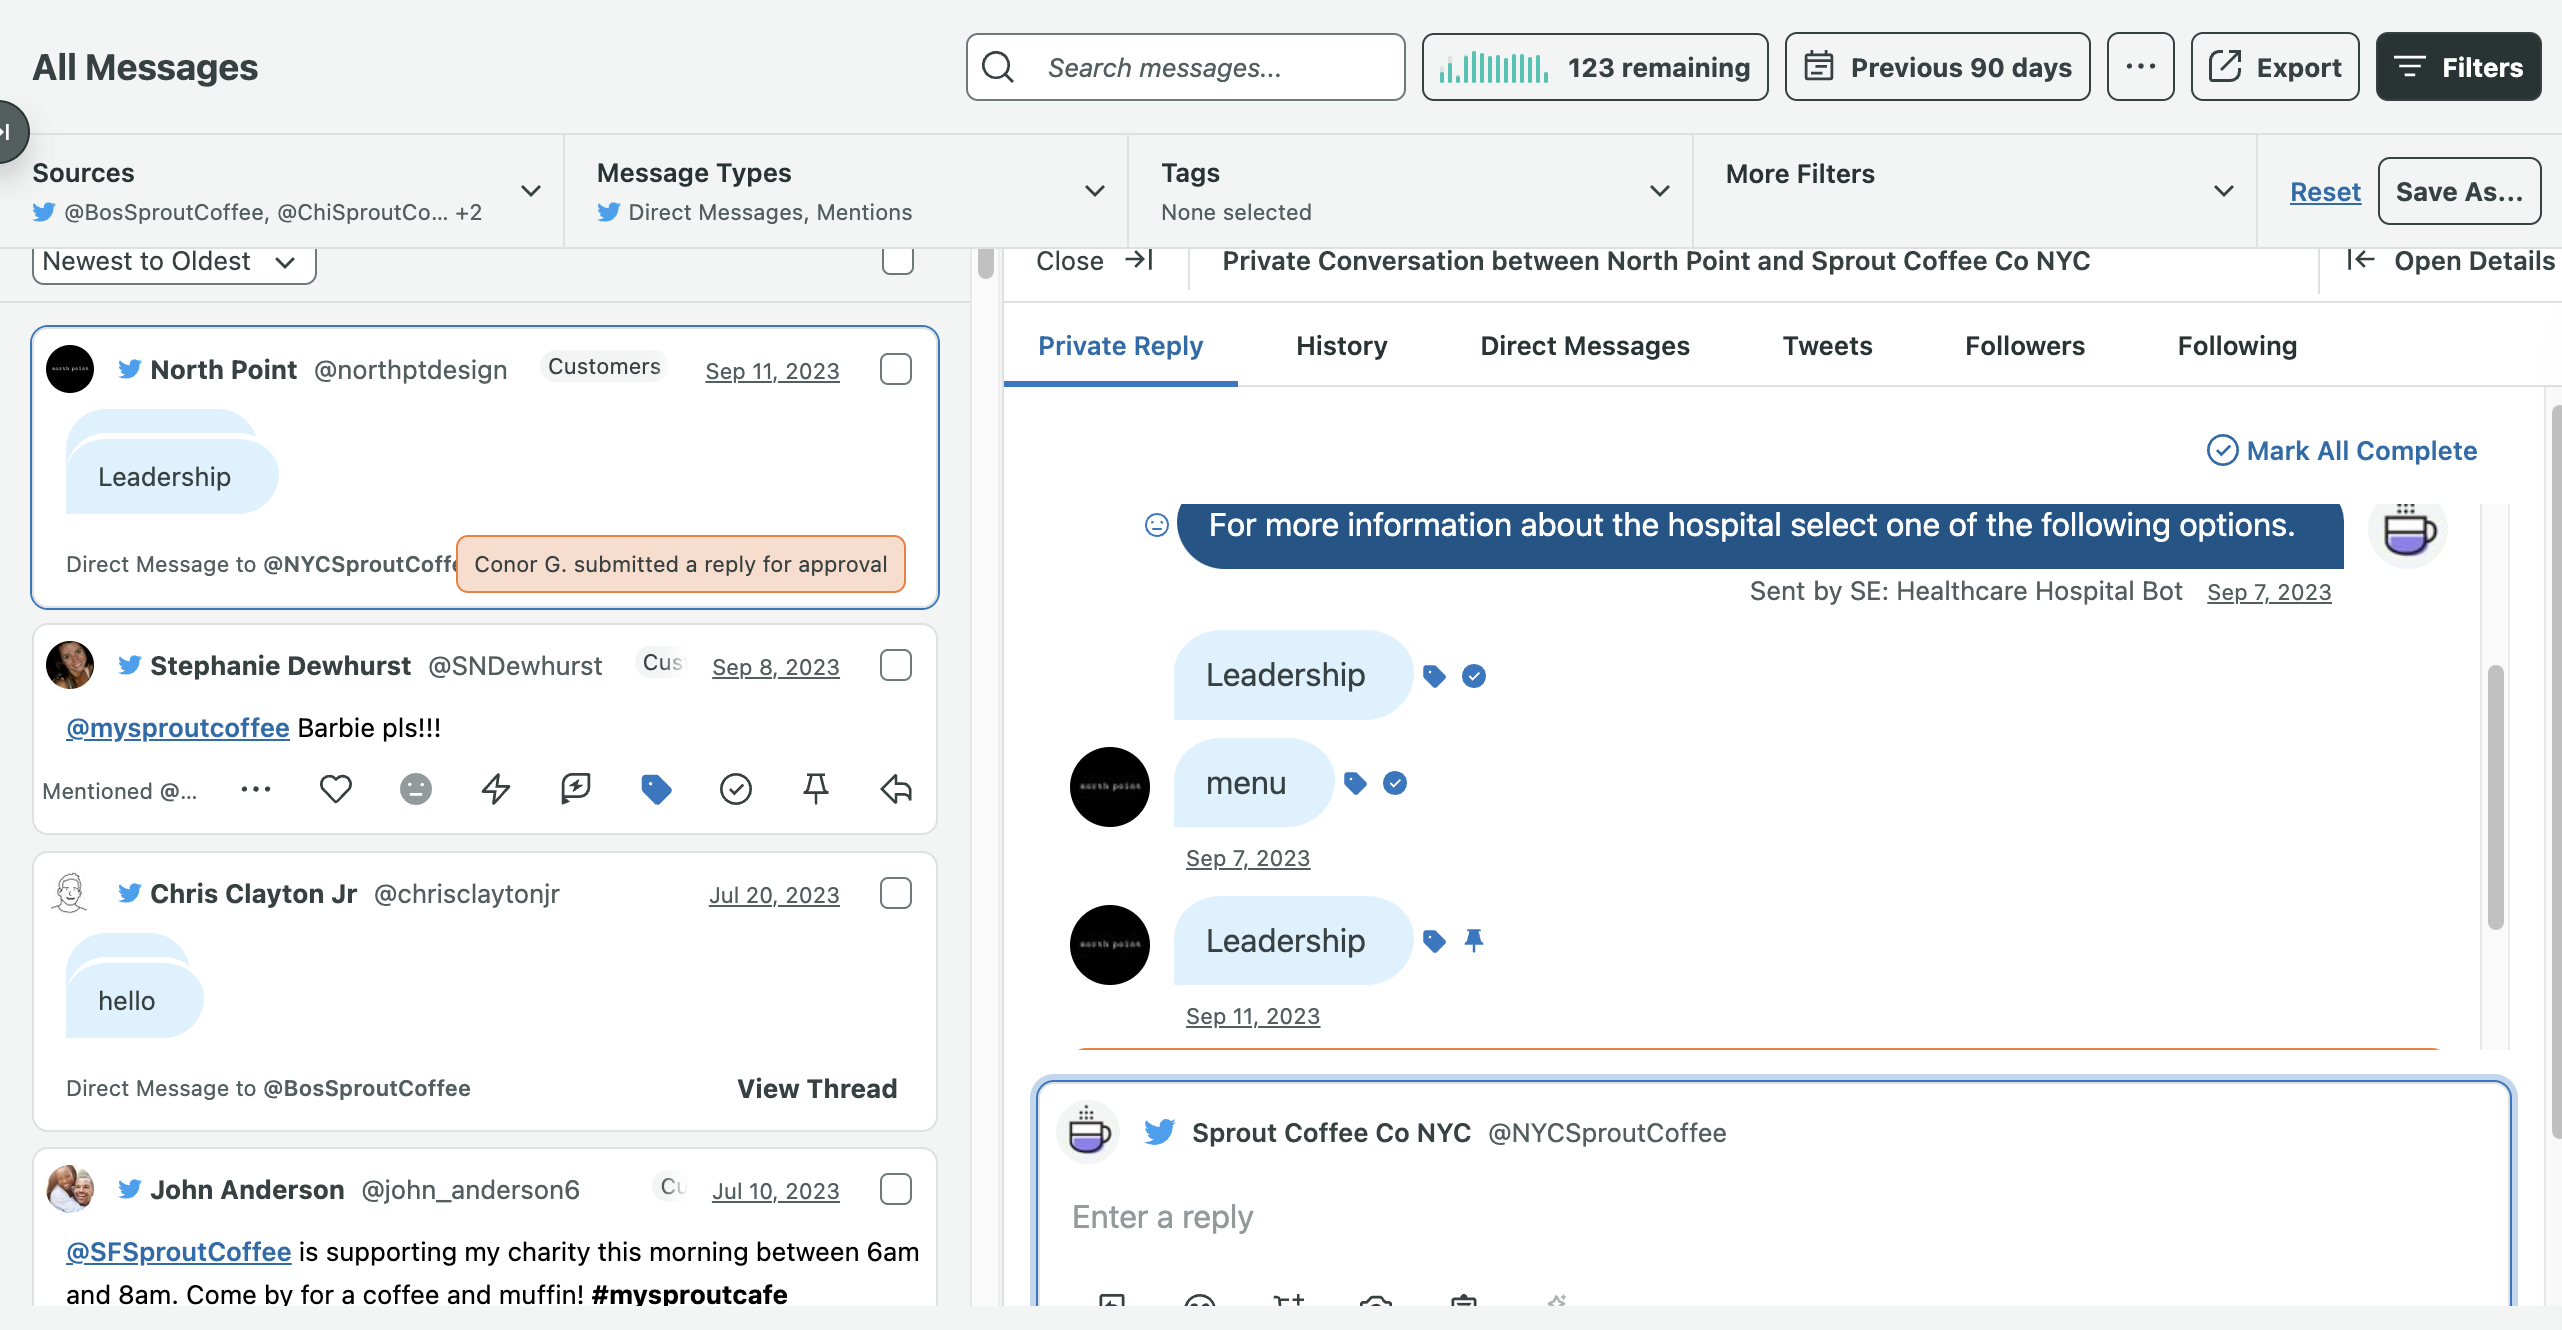Apply a tag using the blue tag icon
The width and height of the screenshot is (2562, 1330).
click(656, 789)
